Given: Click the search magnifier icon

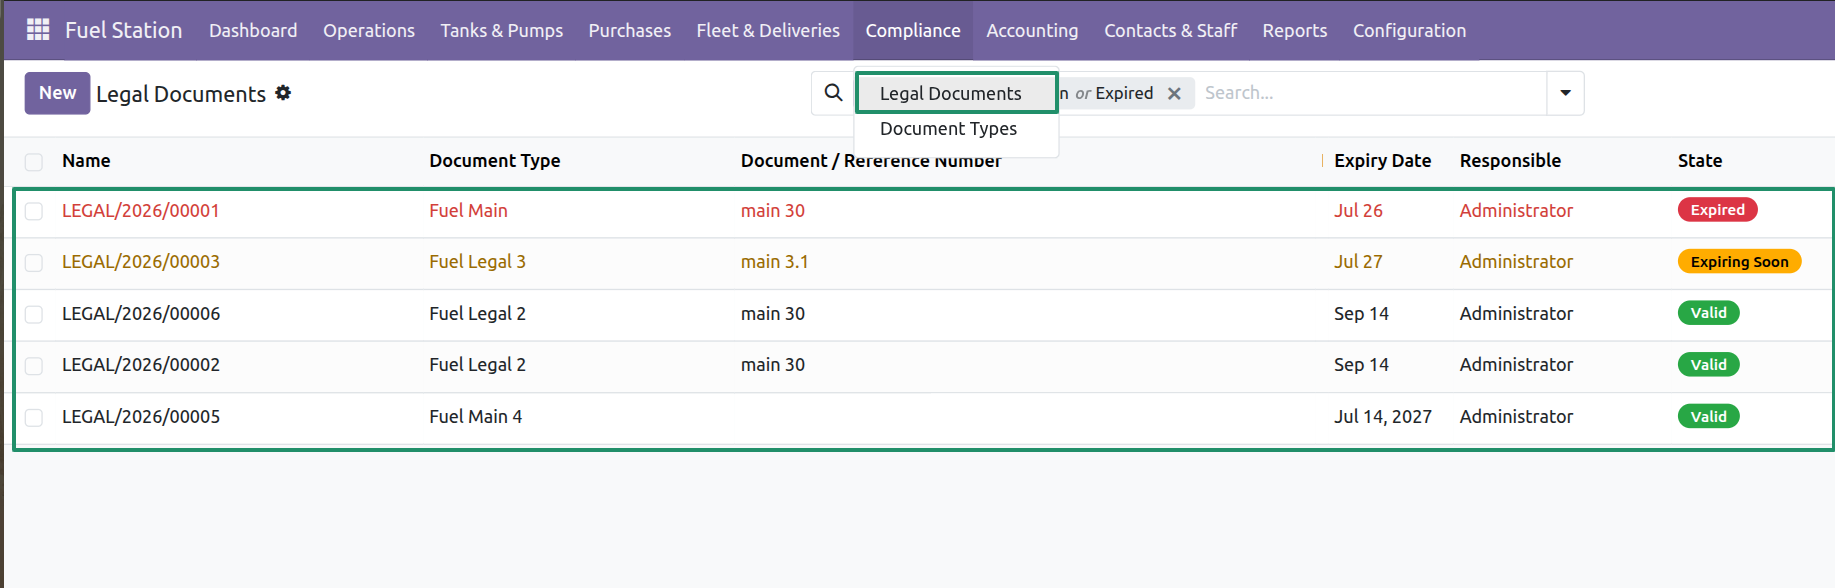Looking at the screenshot, I should pyautogui.click(x=833, y=93).
